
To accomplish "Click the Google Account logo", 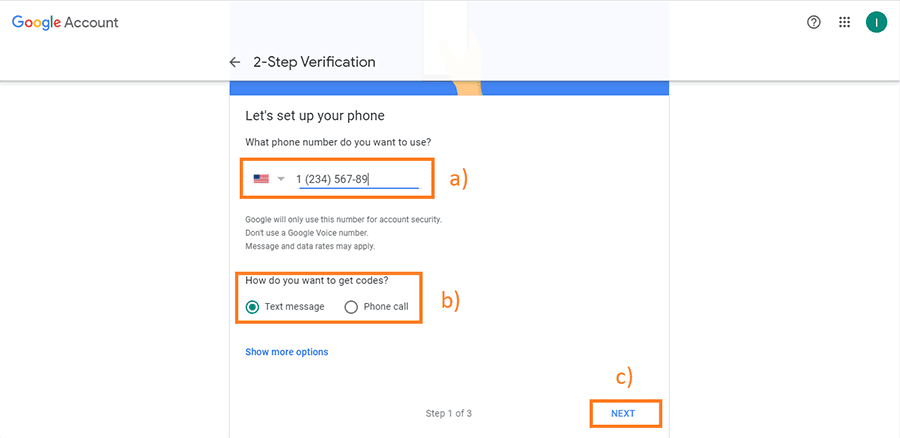I will pos(65,22).
